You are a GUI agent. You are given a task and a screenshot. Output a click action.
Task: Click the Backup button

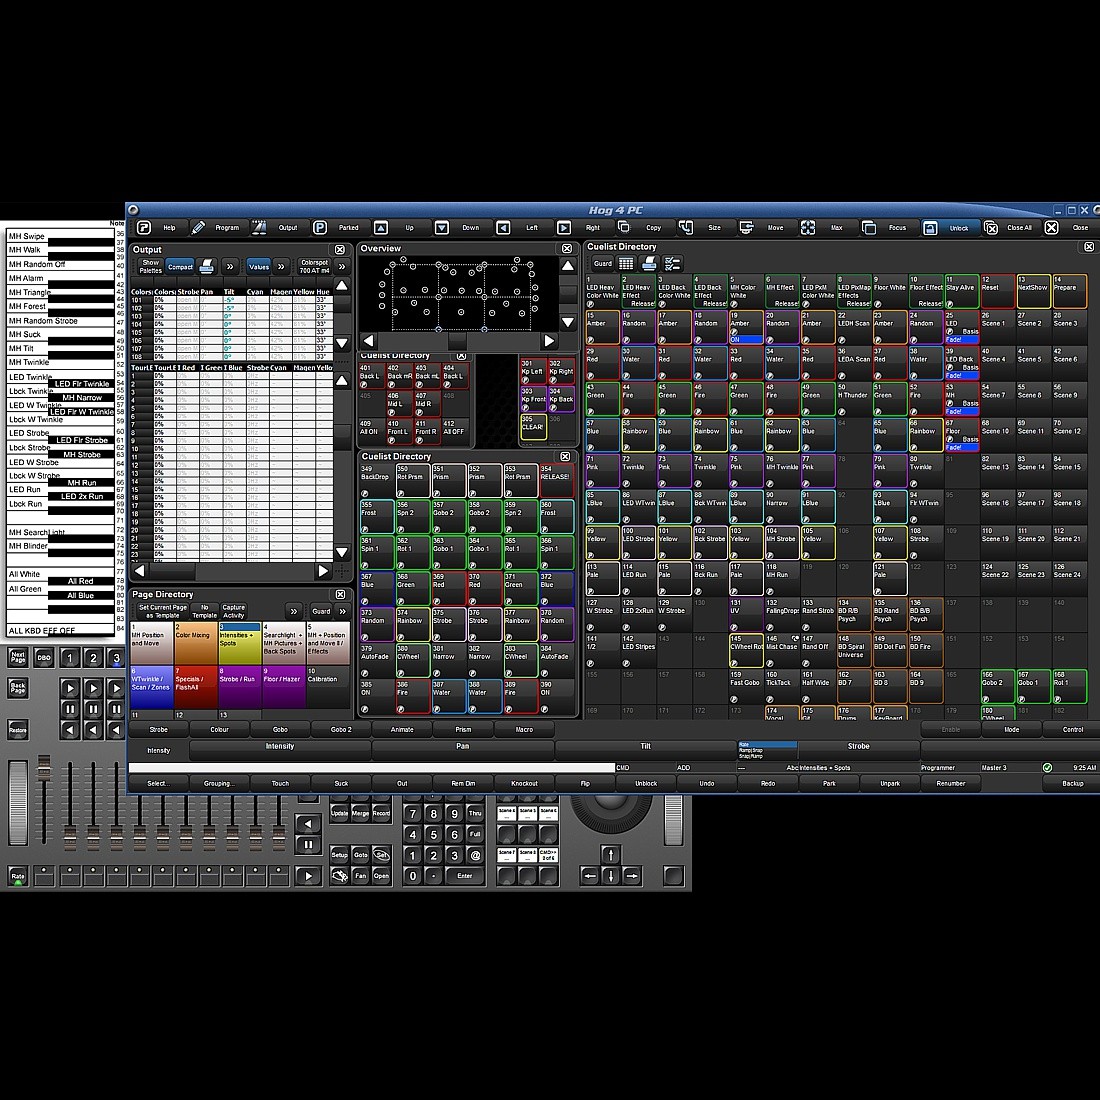1072,784
